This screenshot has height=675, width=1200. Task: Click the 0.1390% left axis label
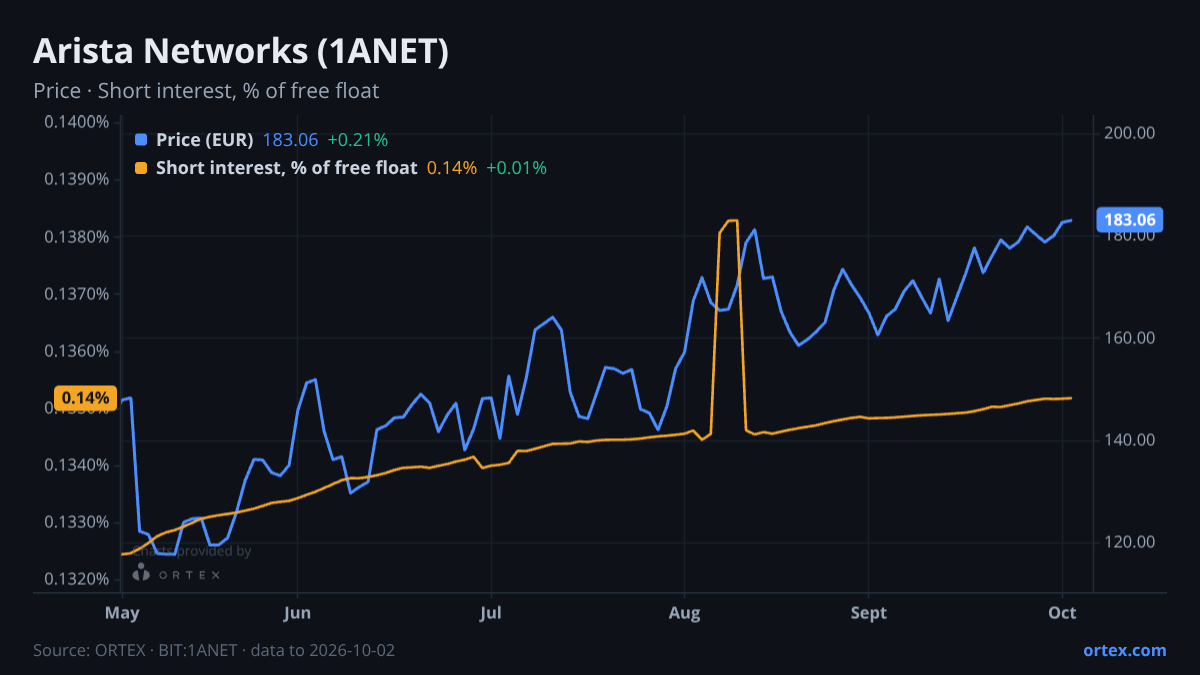(x=77, y=180)
